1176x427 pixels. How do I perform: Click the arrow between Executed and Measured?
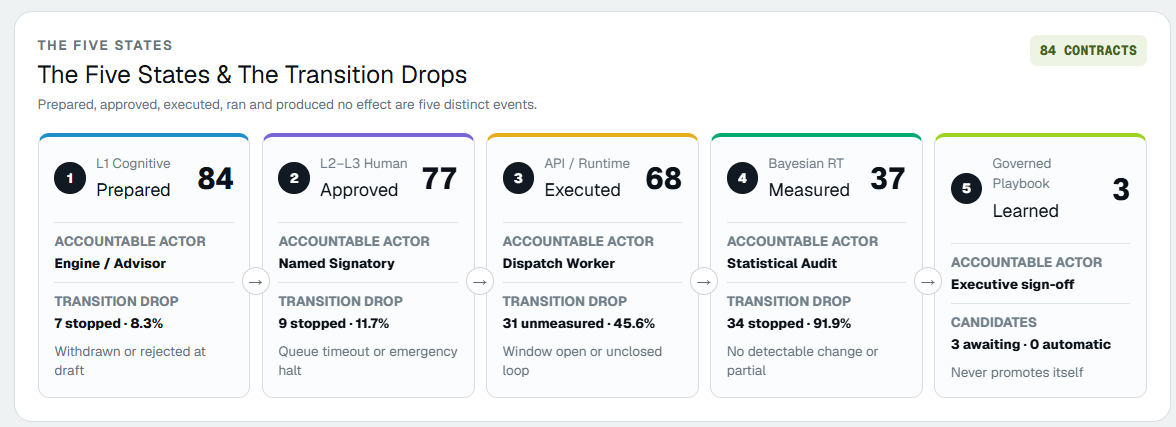point(704,282)
